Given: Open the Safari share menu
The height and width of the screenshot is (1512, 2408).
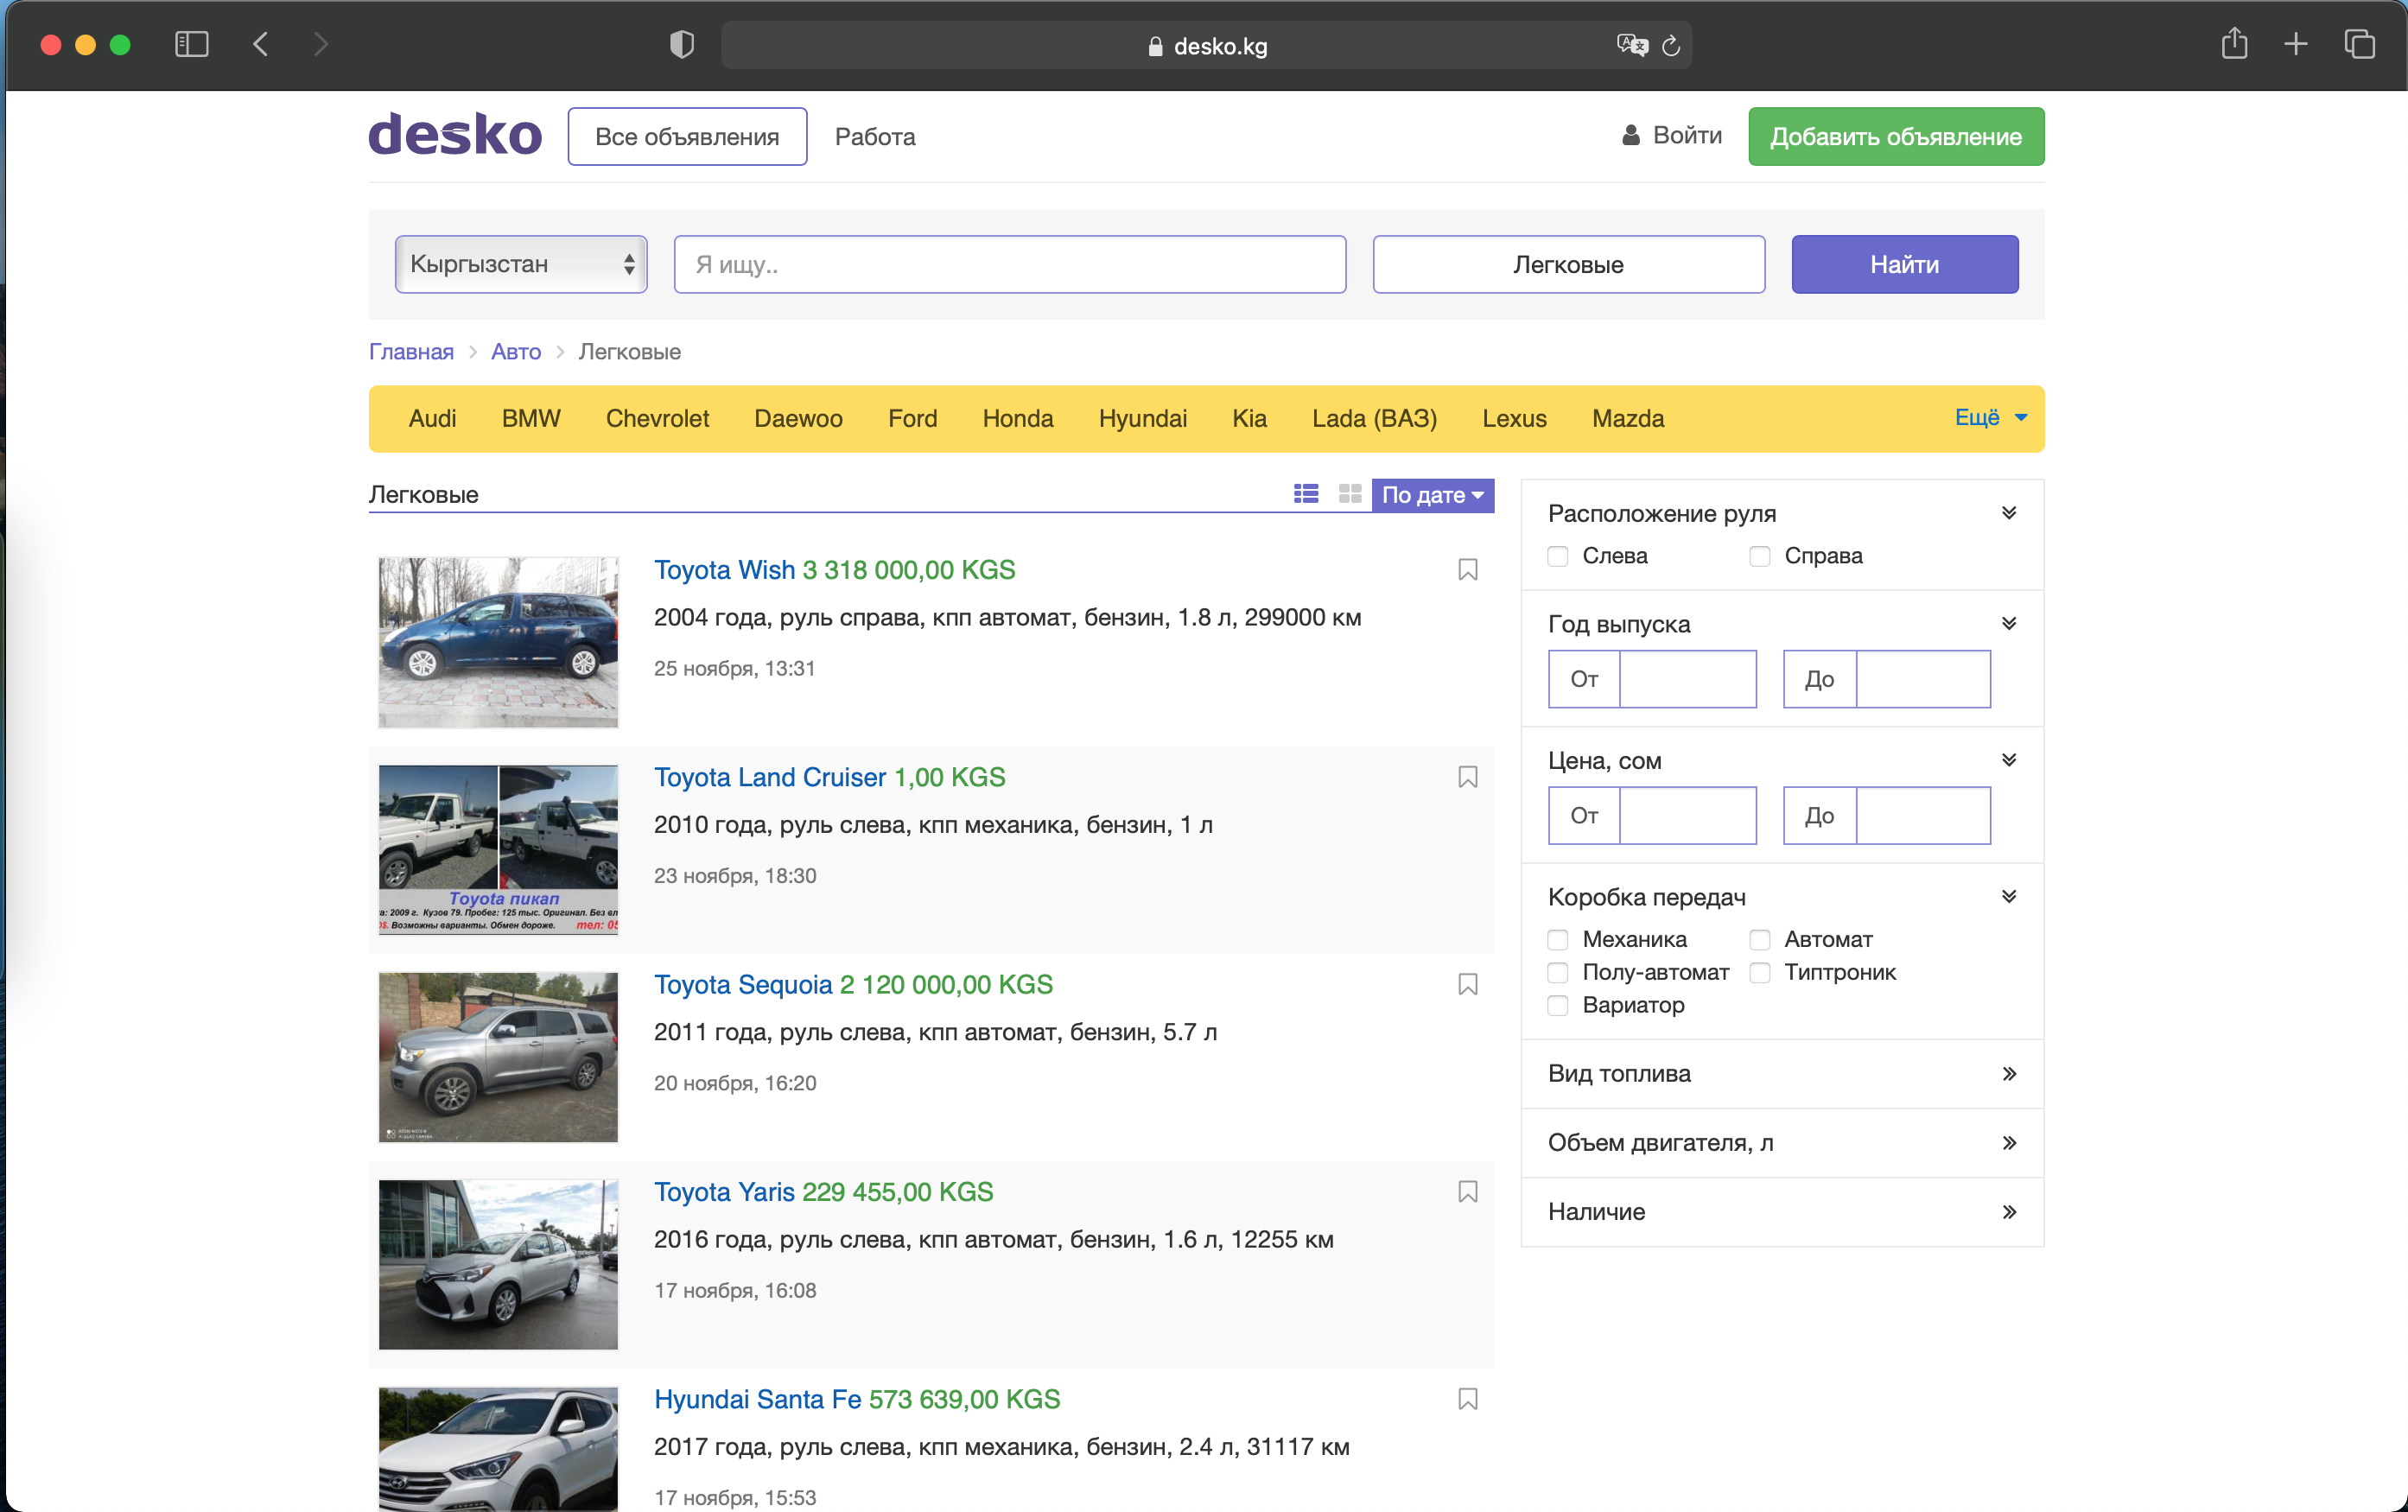Looking at the screenshot, I should pyautogui.click(x=2234, y=43).
